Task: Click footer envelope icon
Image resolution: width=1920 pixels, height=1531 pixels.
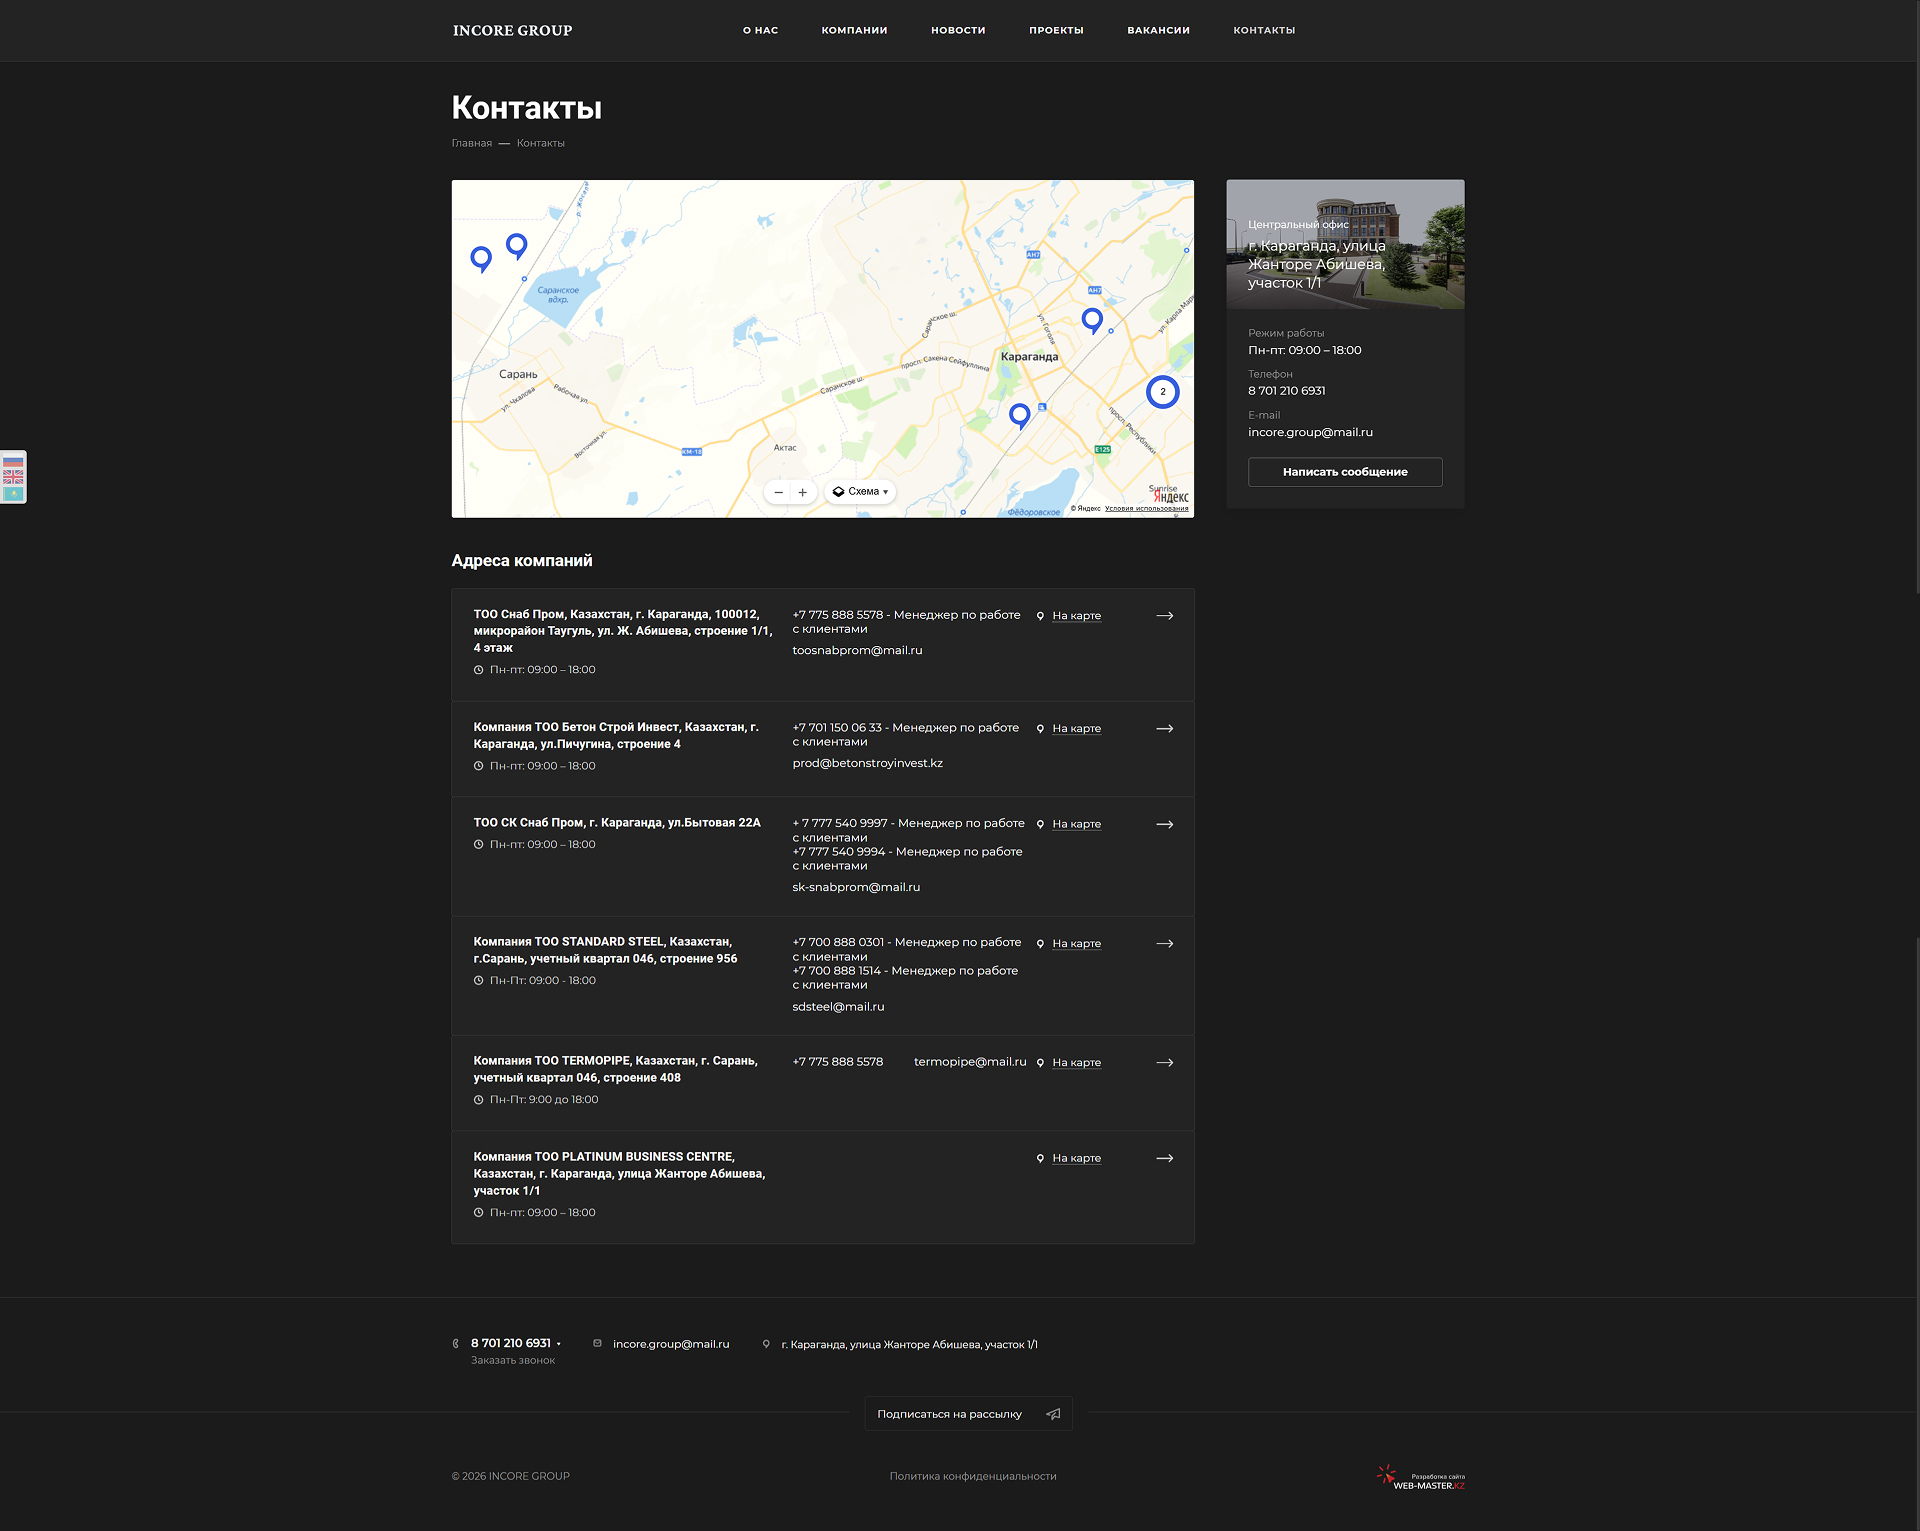Action: click(597, 1343)
